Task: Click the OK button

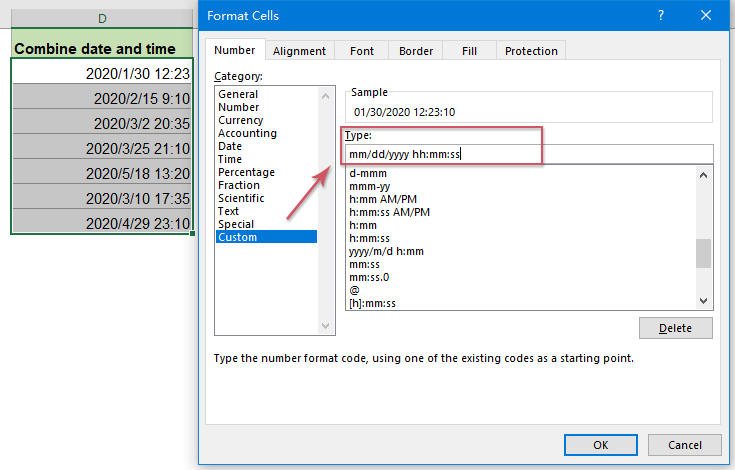Action: (600, 444)
